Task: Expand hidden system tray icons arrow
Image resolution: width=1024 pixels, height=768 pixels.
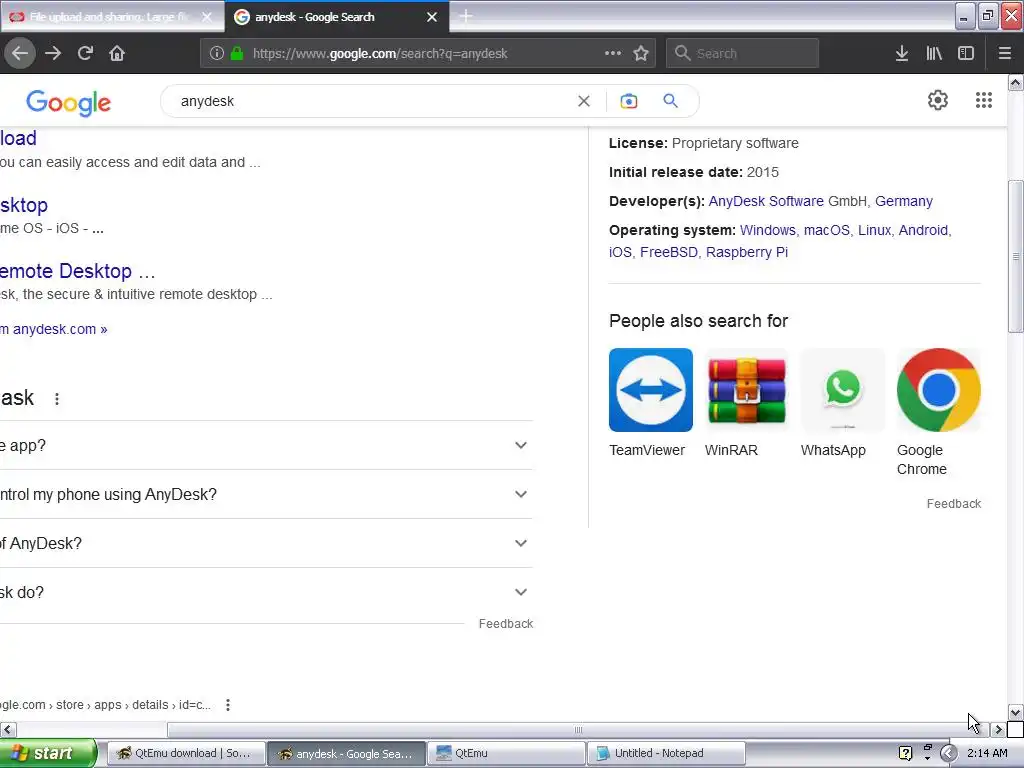Action: (949, 754)
